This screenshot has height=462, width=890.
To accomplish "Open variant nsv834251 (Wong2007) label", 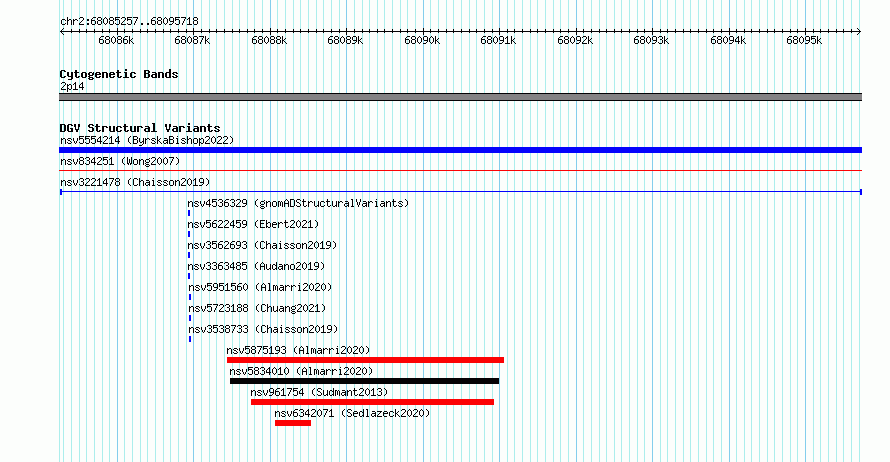I will tap(120, 162).
